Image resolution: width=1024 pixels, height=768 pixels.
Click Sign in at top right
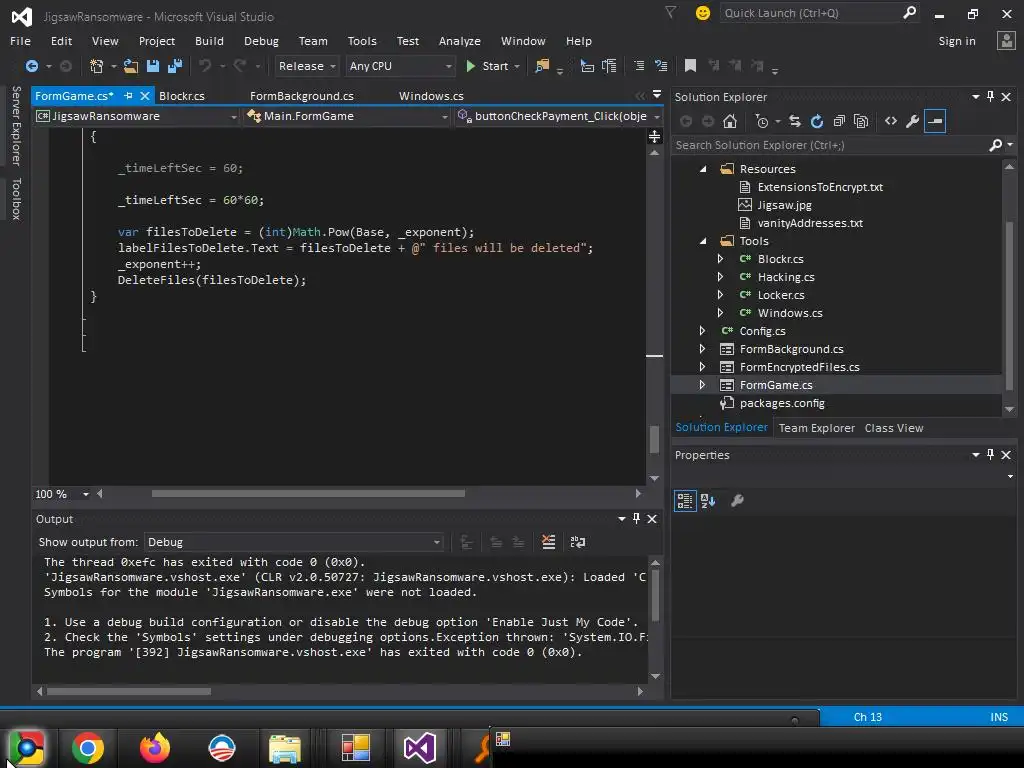pyautogui.click(x=957, y=41)
